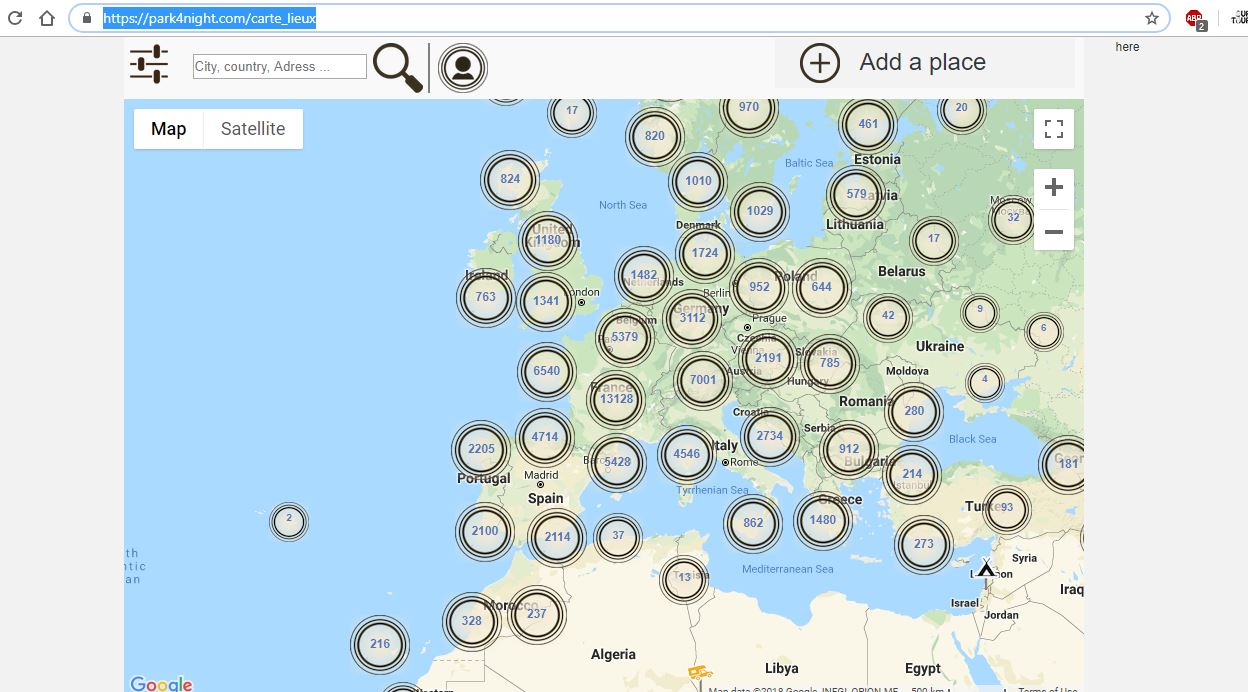Screen dimensions: 1248x692
Task: Switch to the Map view tab
Action: coord(168,128)
